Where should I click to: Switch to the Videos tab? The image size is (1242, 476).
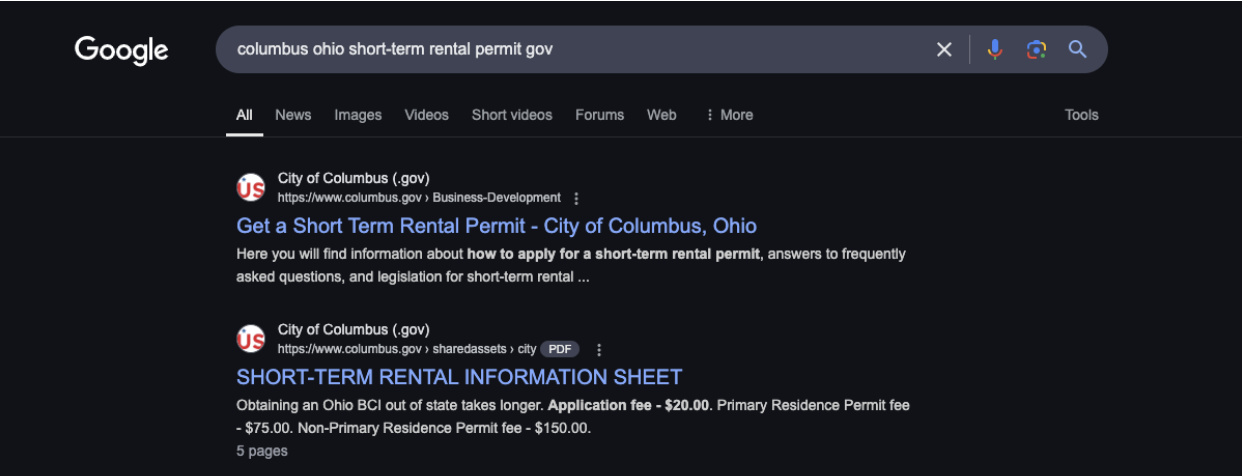point(426,115)
